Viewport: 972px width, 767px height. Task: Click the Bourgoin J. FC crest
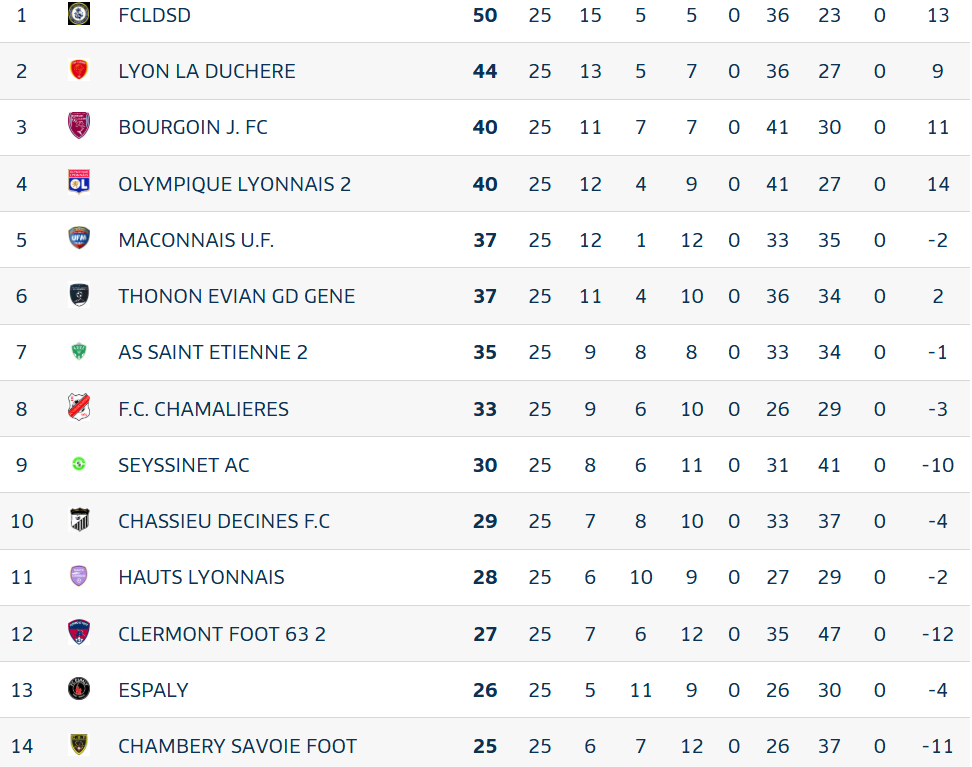coord(79,125)
